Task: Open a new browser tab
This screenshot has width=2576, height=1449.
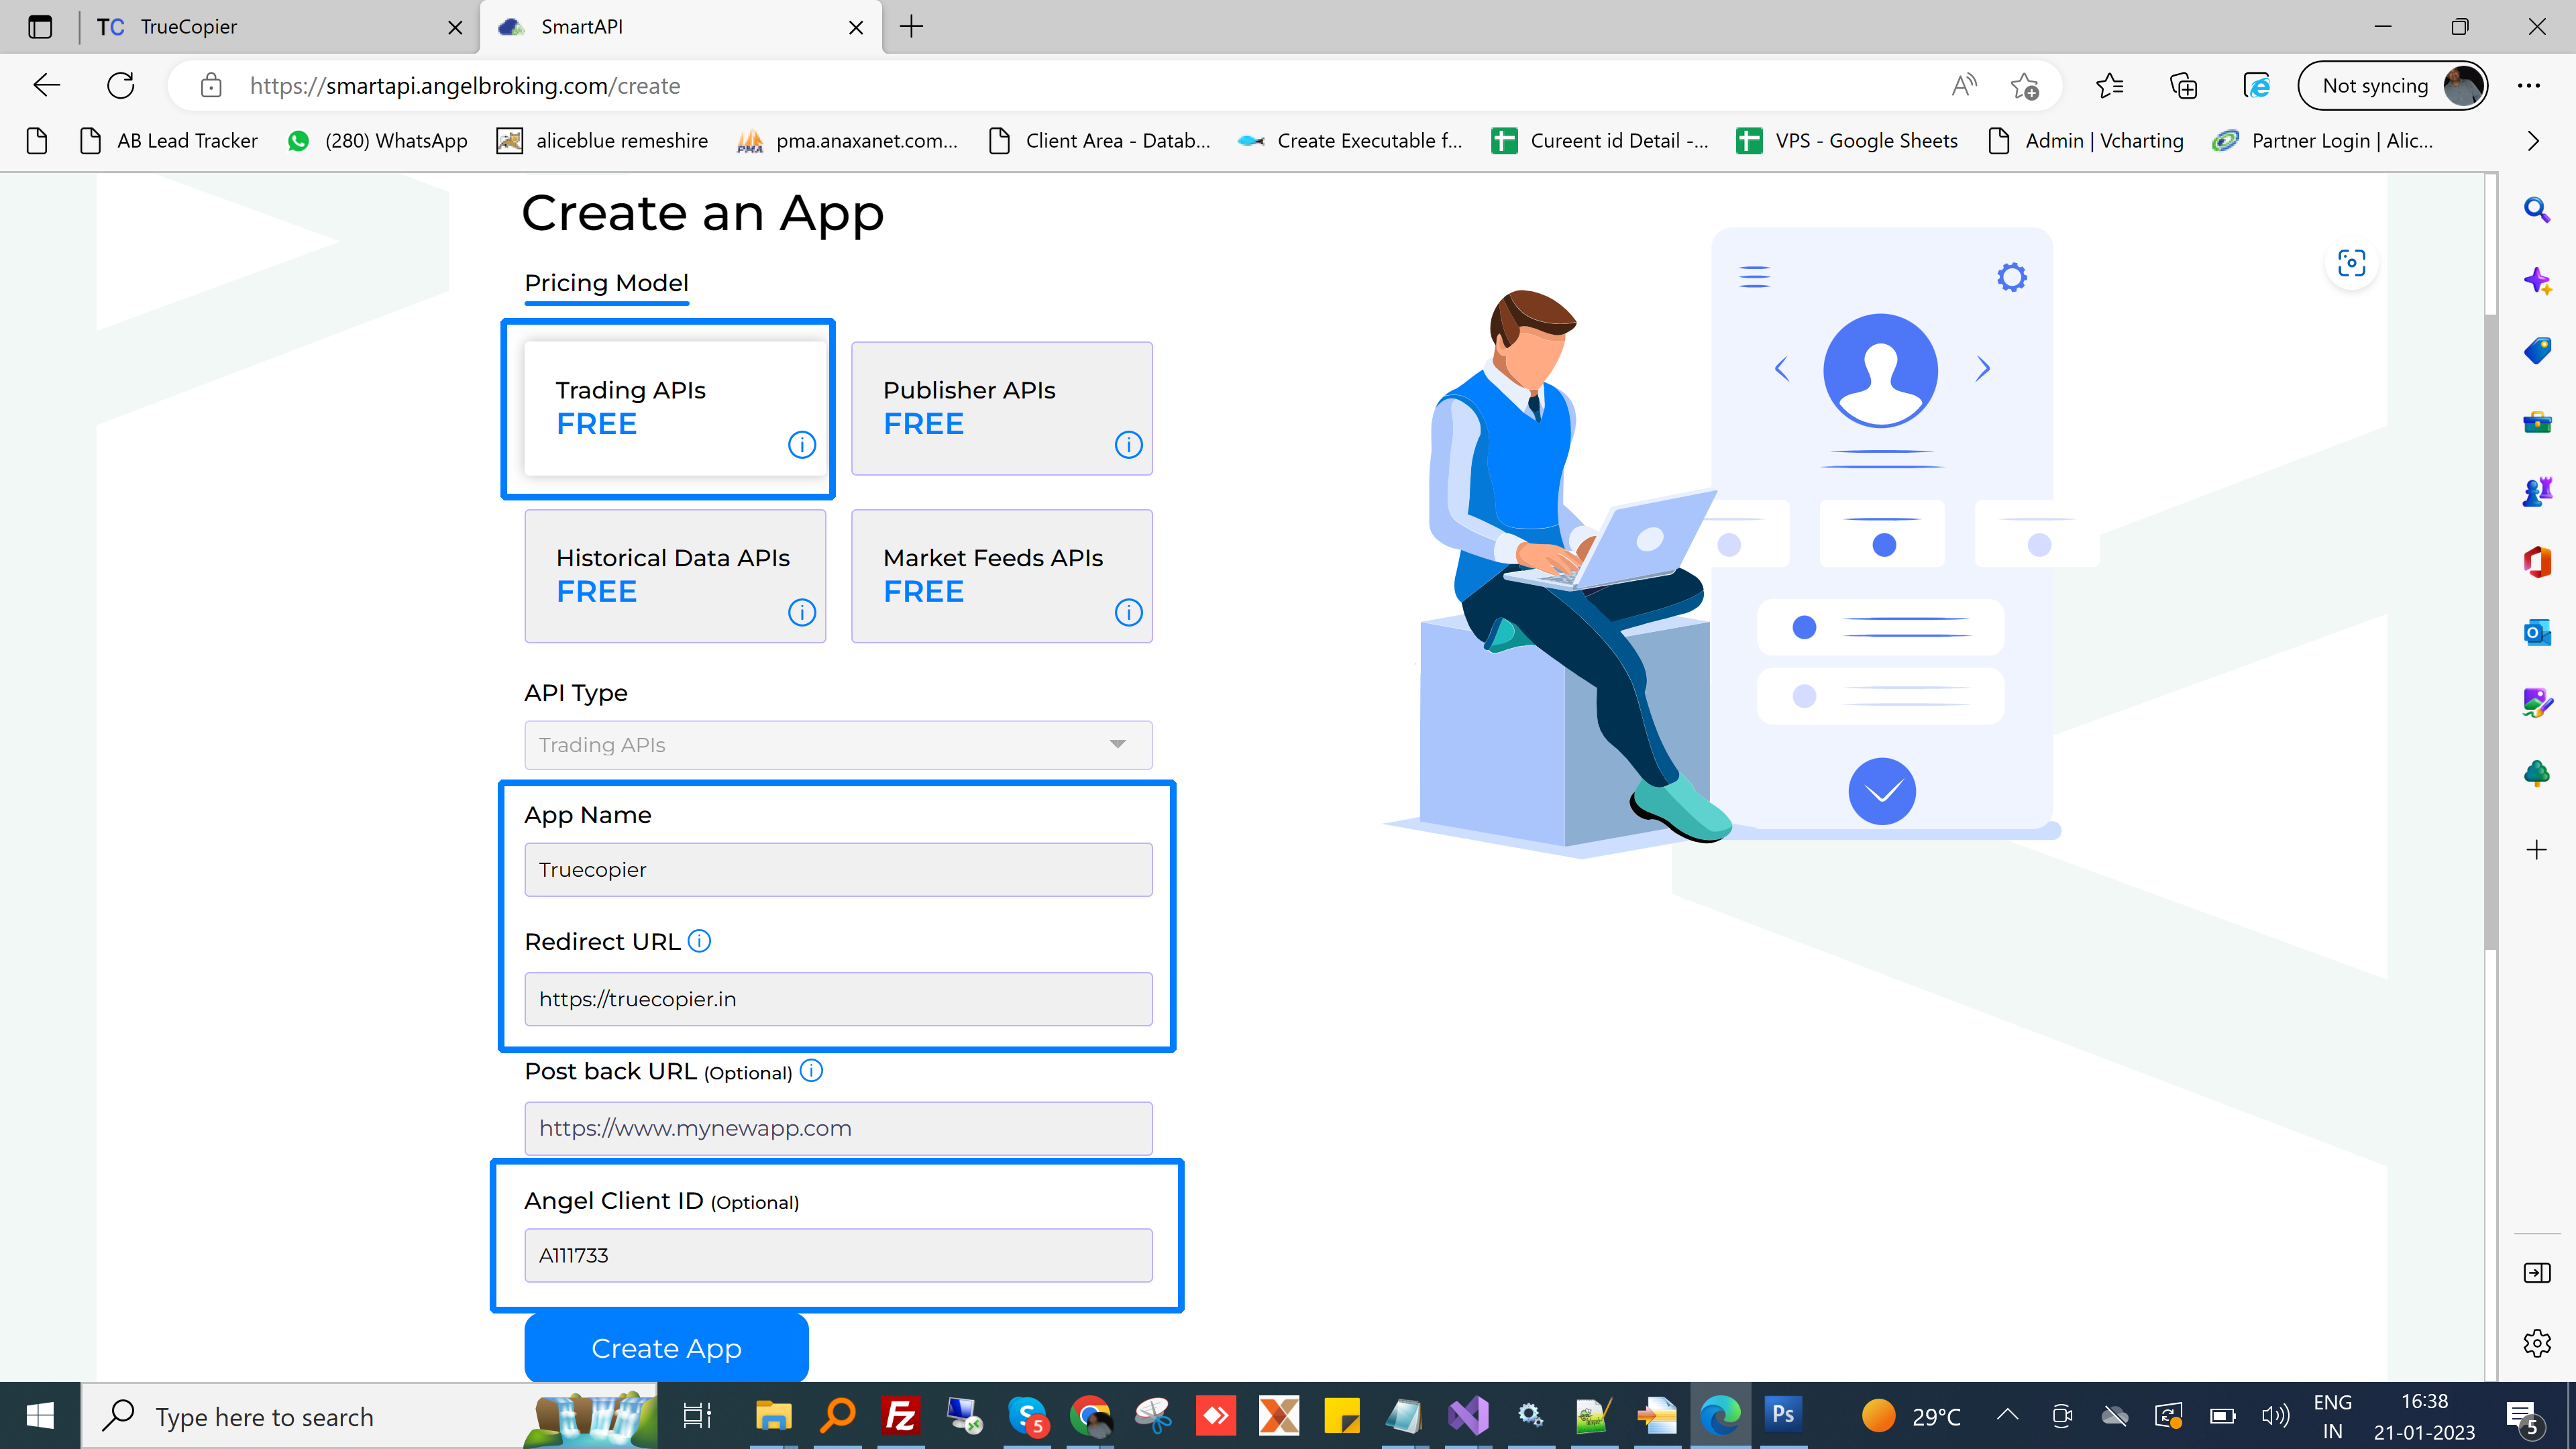Action: [x=911, y=27]
